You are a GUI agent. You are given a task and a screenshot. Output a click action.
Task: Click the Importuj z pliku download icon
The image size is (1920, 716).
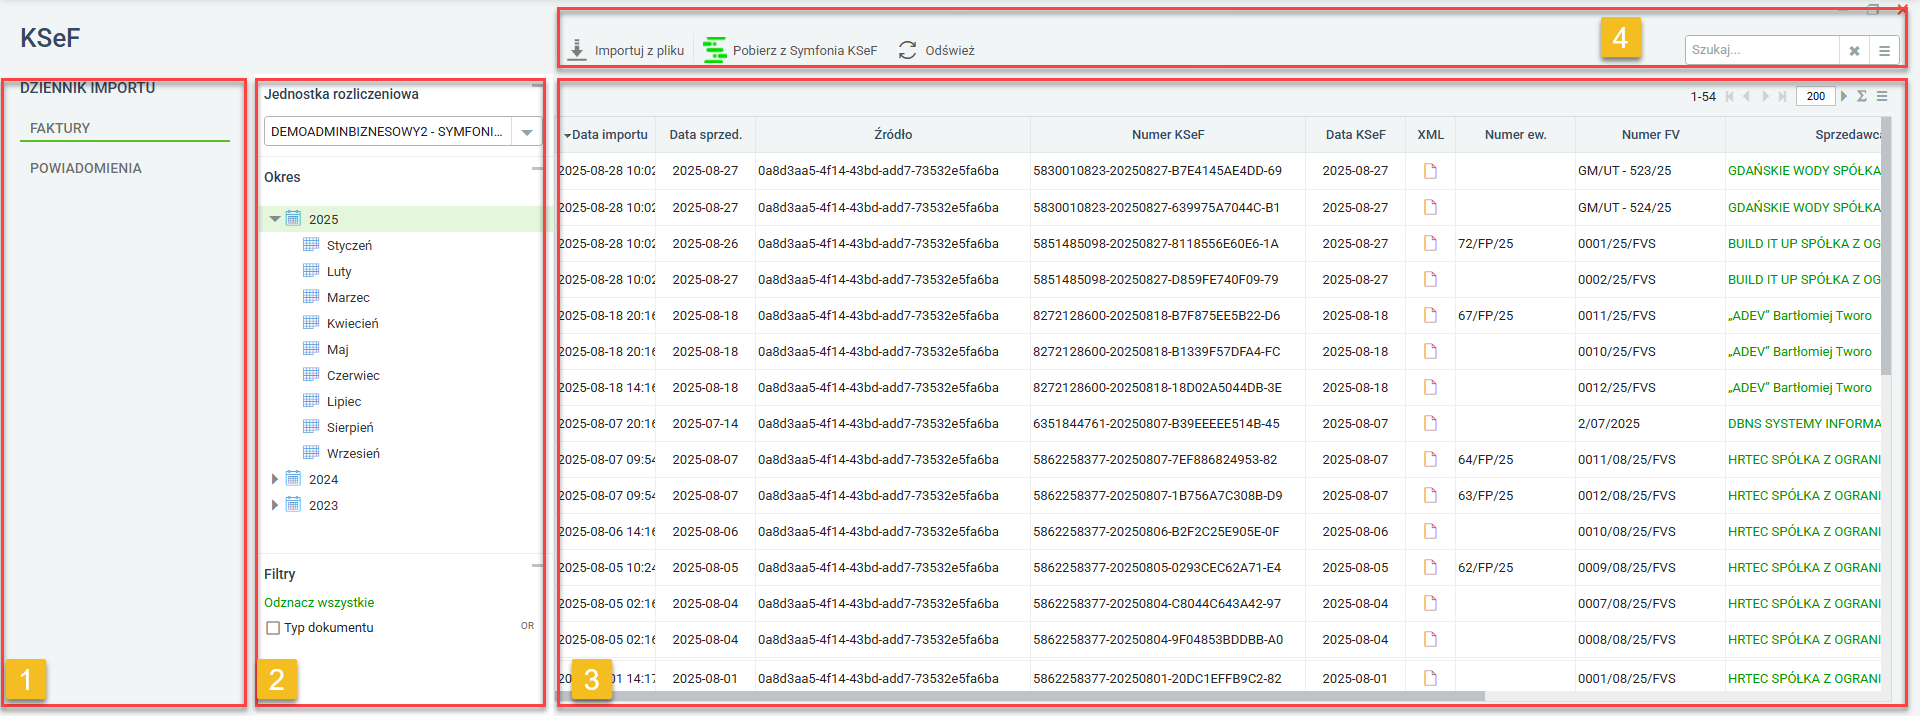click(x=577, y=50)
